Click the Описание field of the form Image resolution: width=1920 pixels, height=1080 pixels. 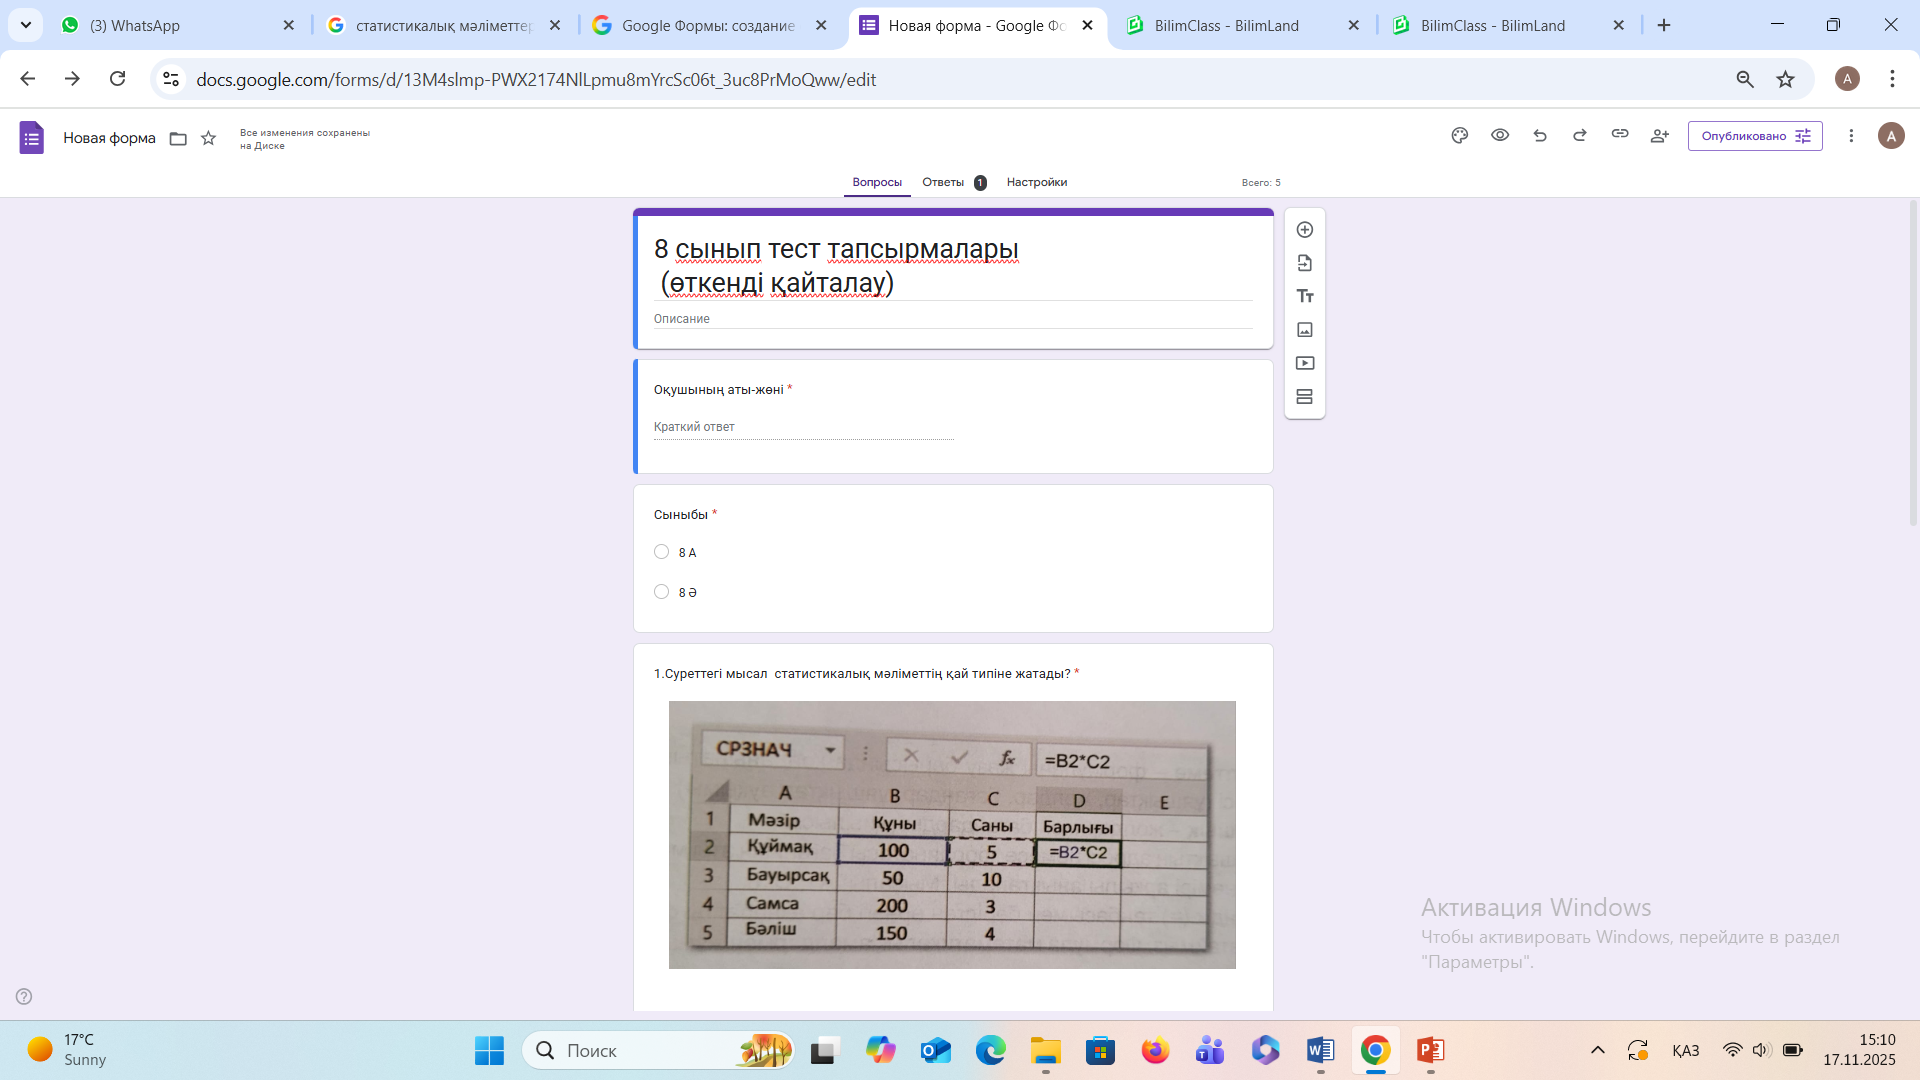[950, 319]
